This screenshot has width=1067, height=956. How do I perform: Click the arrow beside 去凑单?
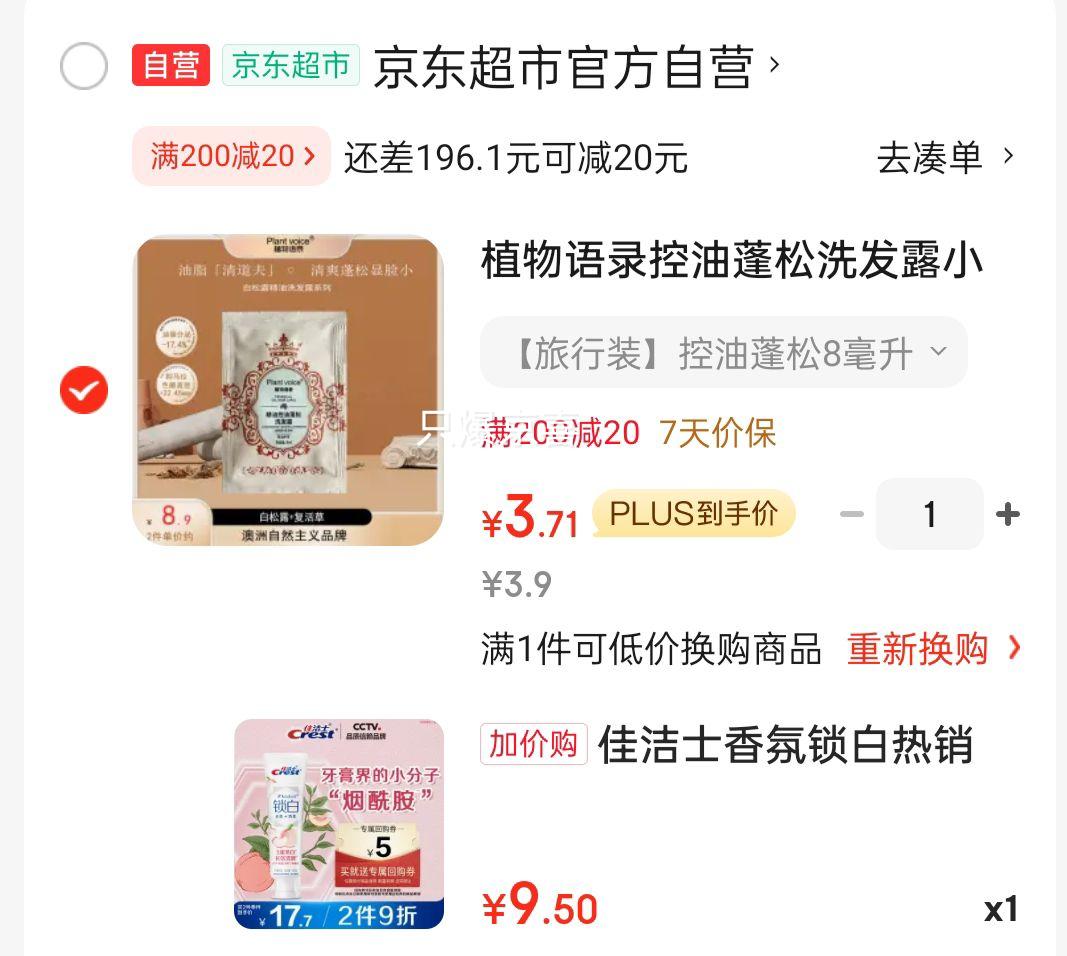(x=1008, y=156)
